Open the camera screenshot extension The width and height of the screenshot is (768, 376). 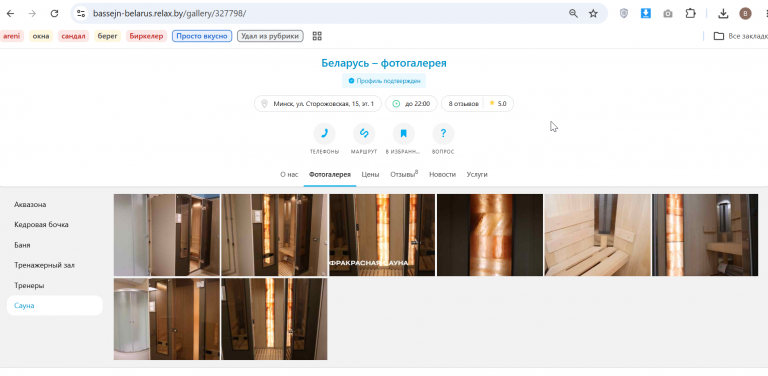pos(668,14)
